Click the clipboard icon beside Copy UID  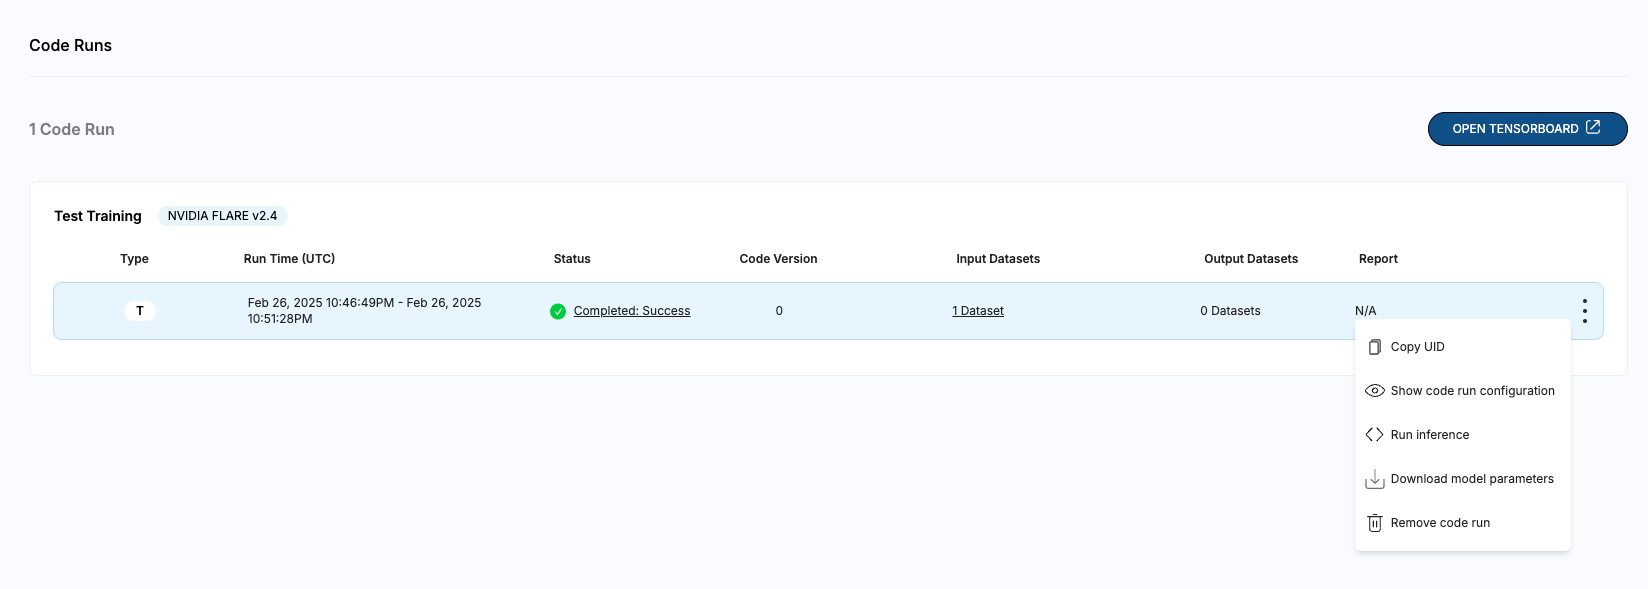point(1375,347)
